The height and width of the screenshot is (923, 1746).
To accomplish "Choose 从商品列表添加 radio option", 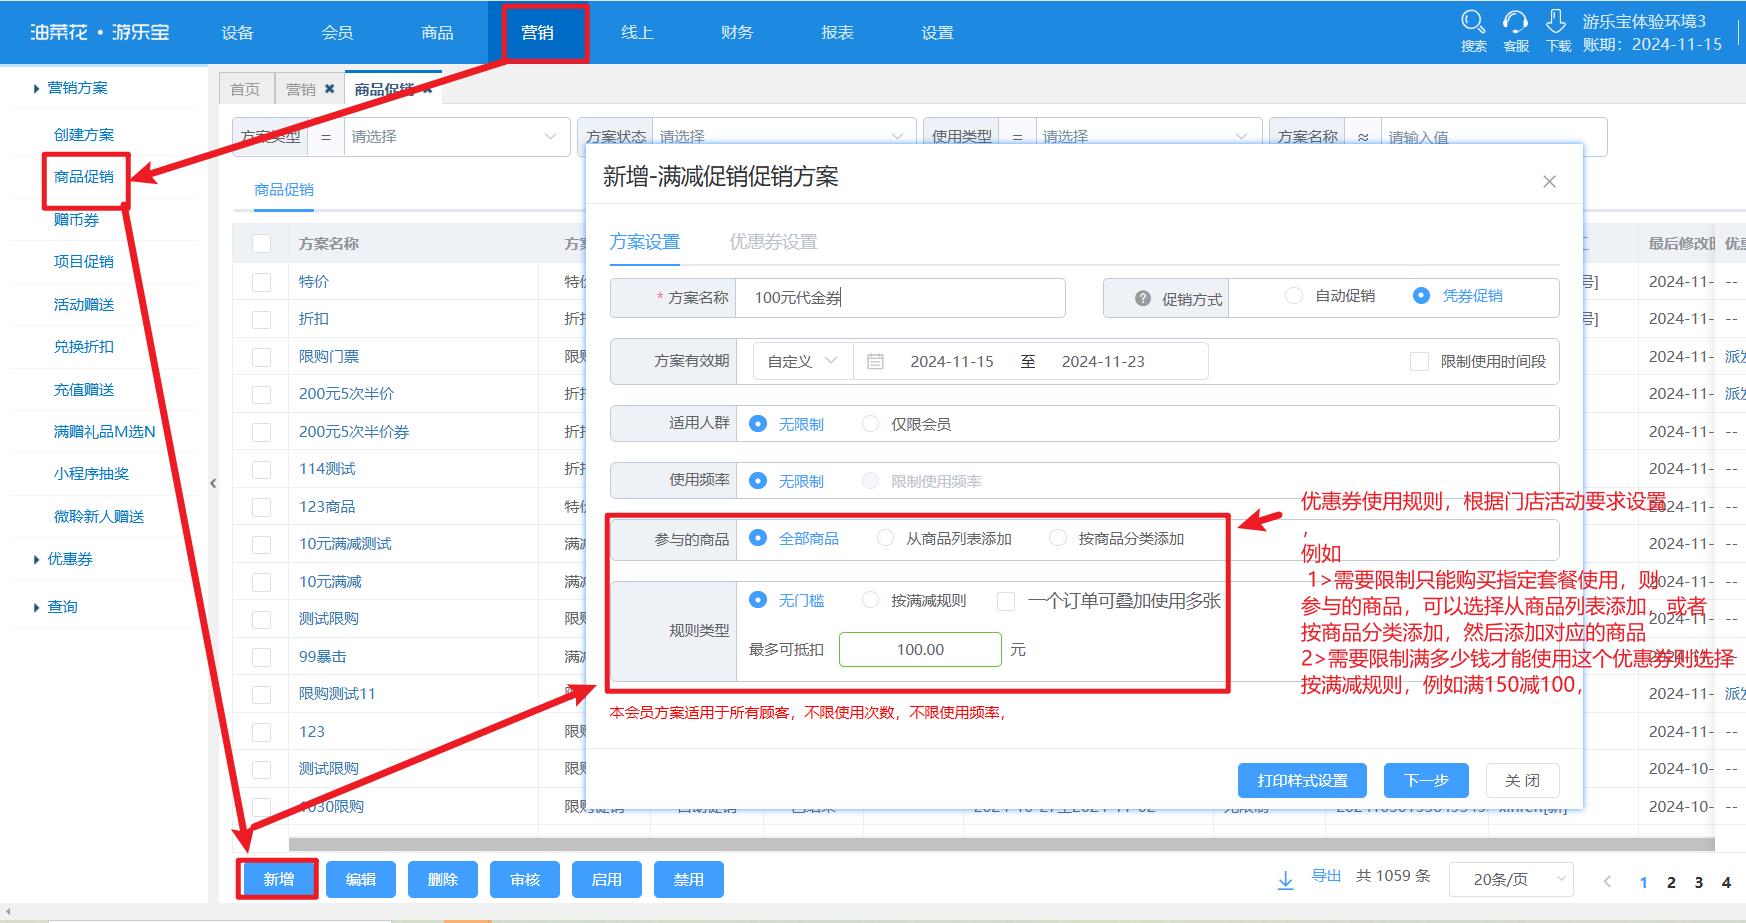I will click(885, 538).
